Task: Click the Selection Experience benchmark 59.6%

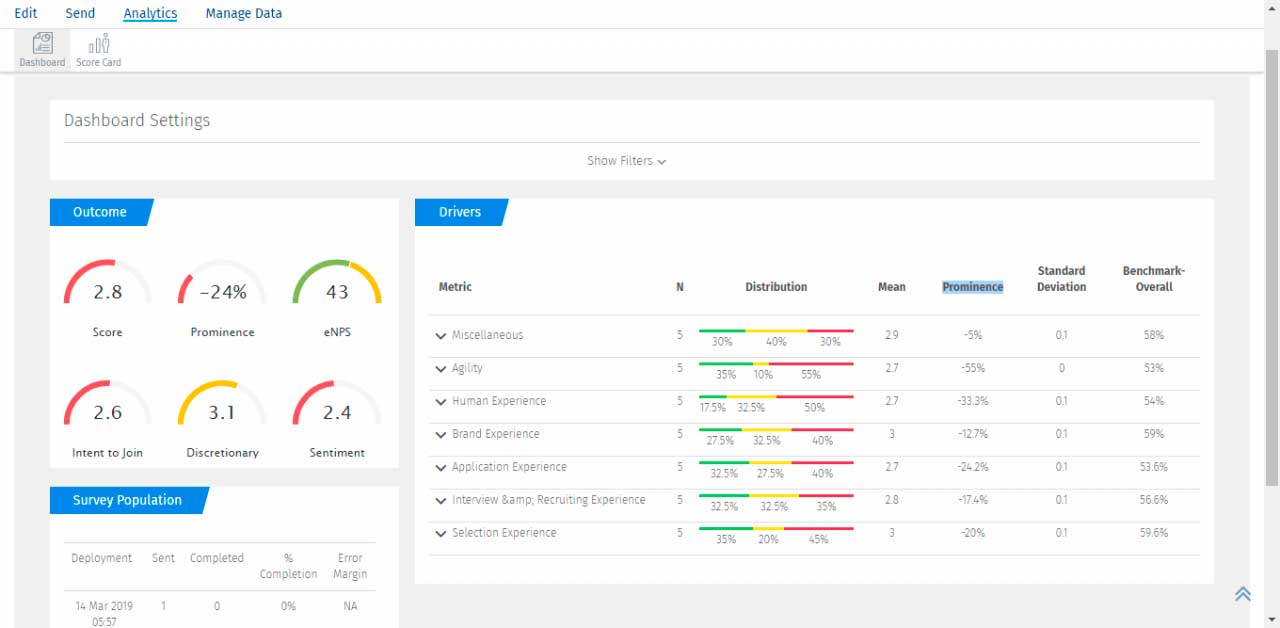Action: [1154, 533]
